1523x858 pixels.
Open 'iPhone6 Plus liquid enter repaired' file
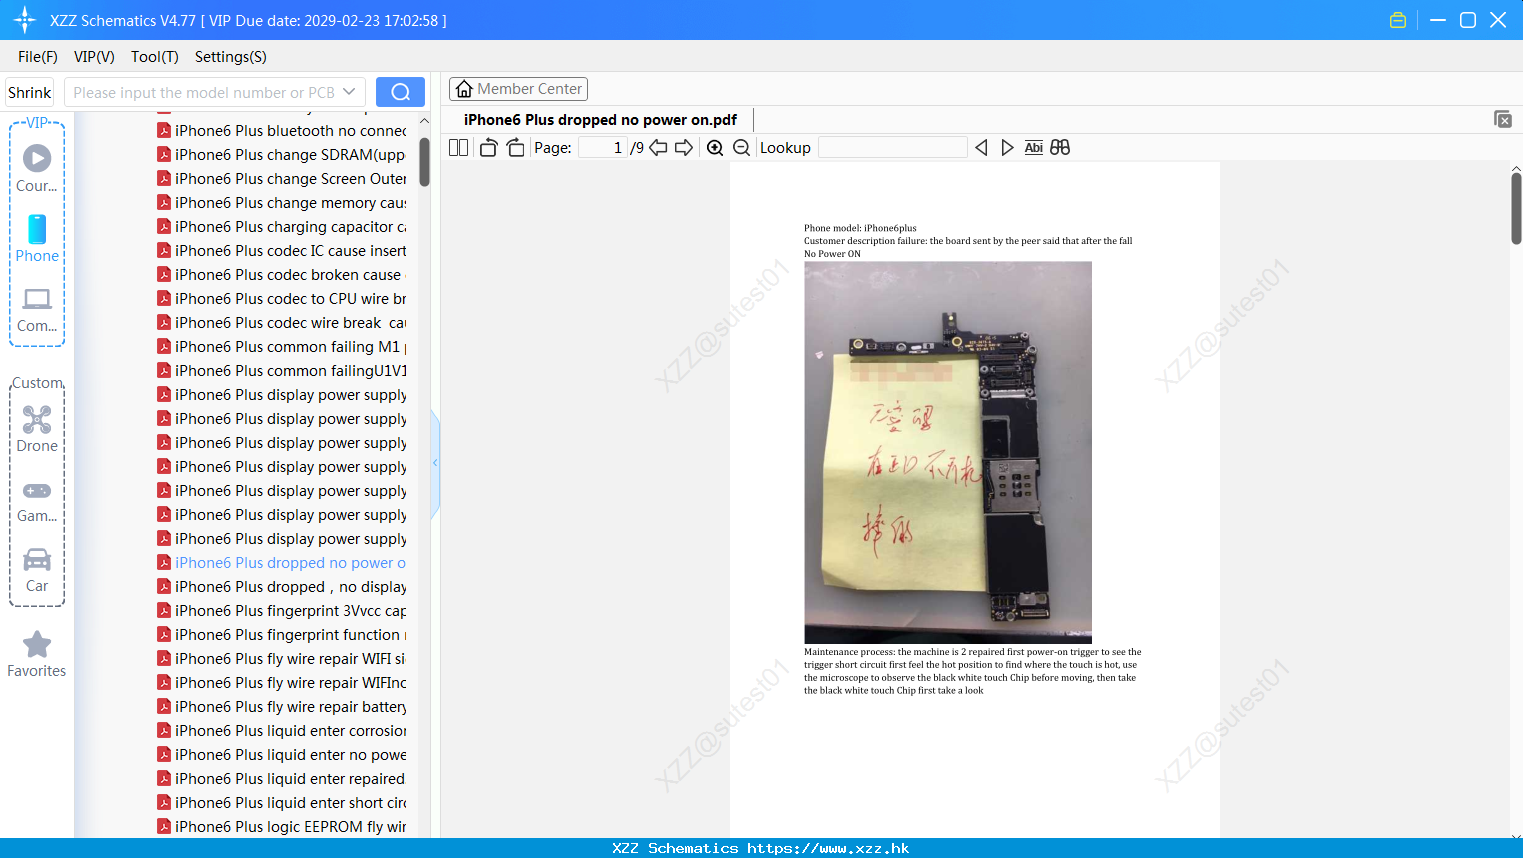coord(282,779)
